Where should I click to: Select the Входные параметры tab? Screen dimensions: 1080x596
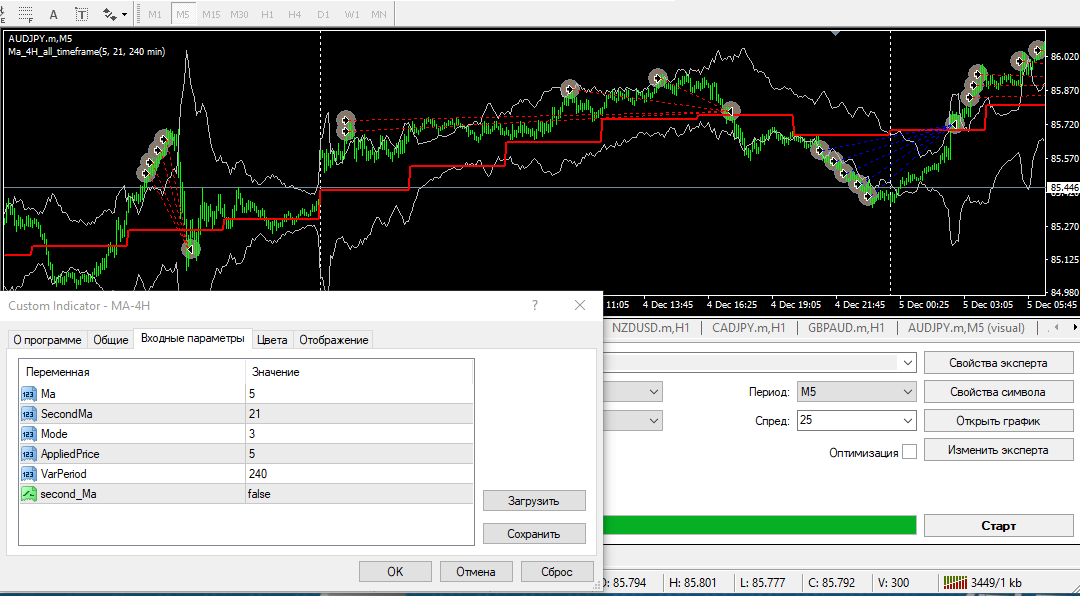click(192, 338)
